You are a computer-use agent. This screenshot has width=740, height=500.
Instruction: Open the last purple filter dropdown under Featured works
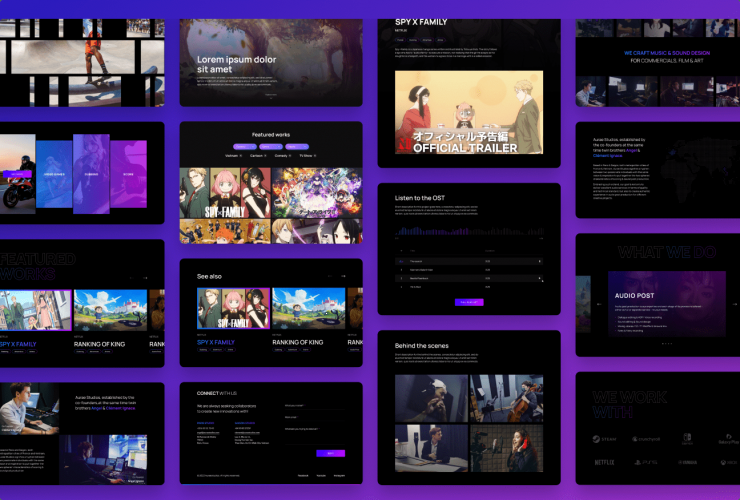tap(296, 147)
